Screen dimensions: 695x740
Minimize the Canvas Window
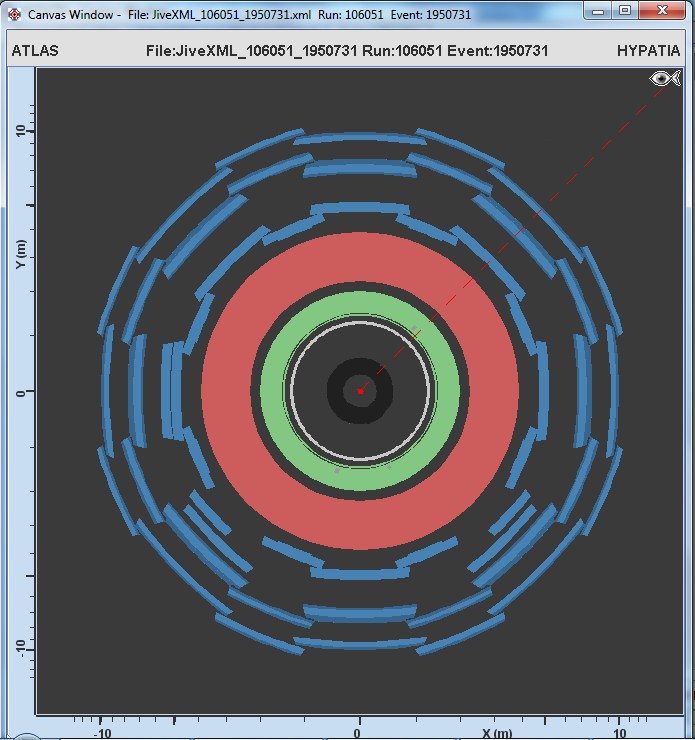coord(600,11)
